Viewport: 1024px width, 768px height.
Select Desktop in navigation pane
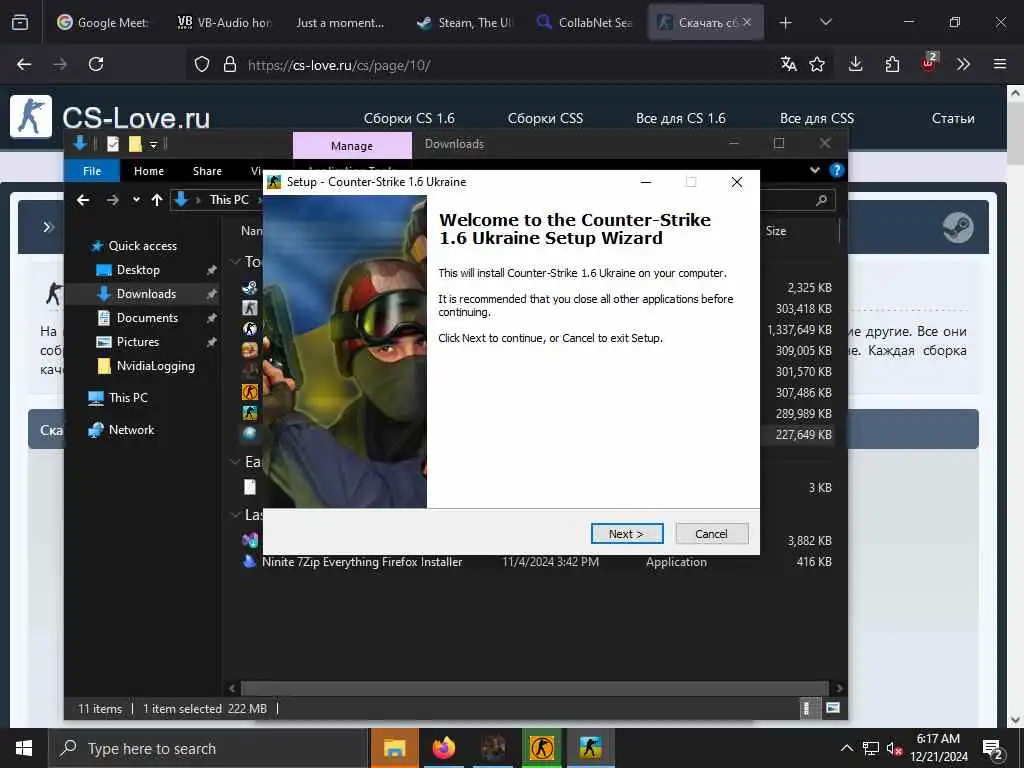[138, 270]
